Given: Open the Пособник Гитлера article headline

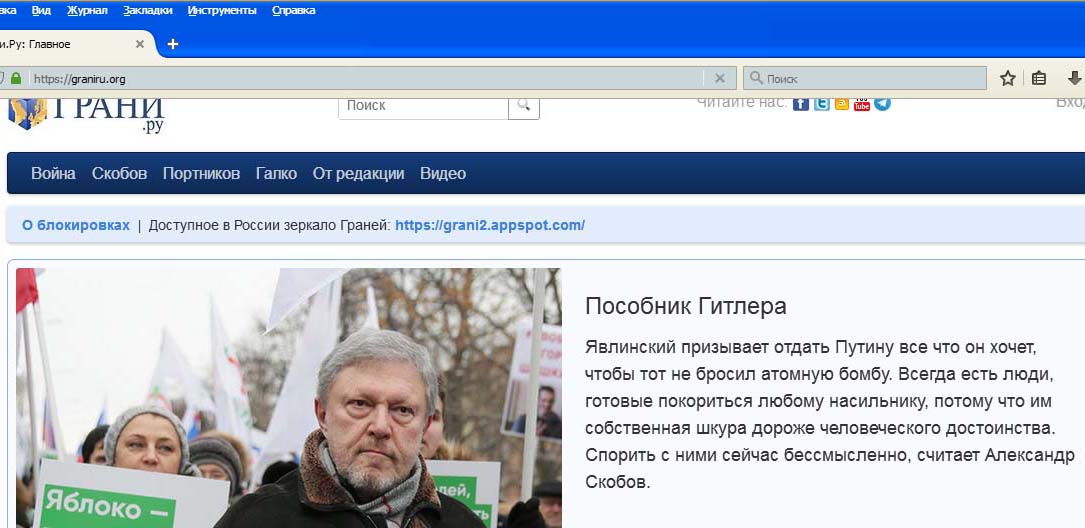Looking at the screenshot, I should (686, 306).
